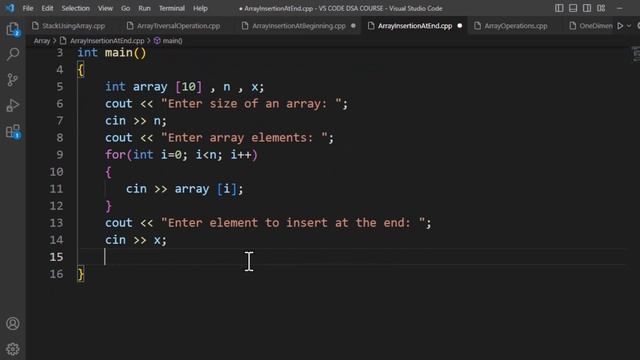Open the Selection menu
The image size is (640, 360).
coord(76,8)
